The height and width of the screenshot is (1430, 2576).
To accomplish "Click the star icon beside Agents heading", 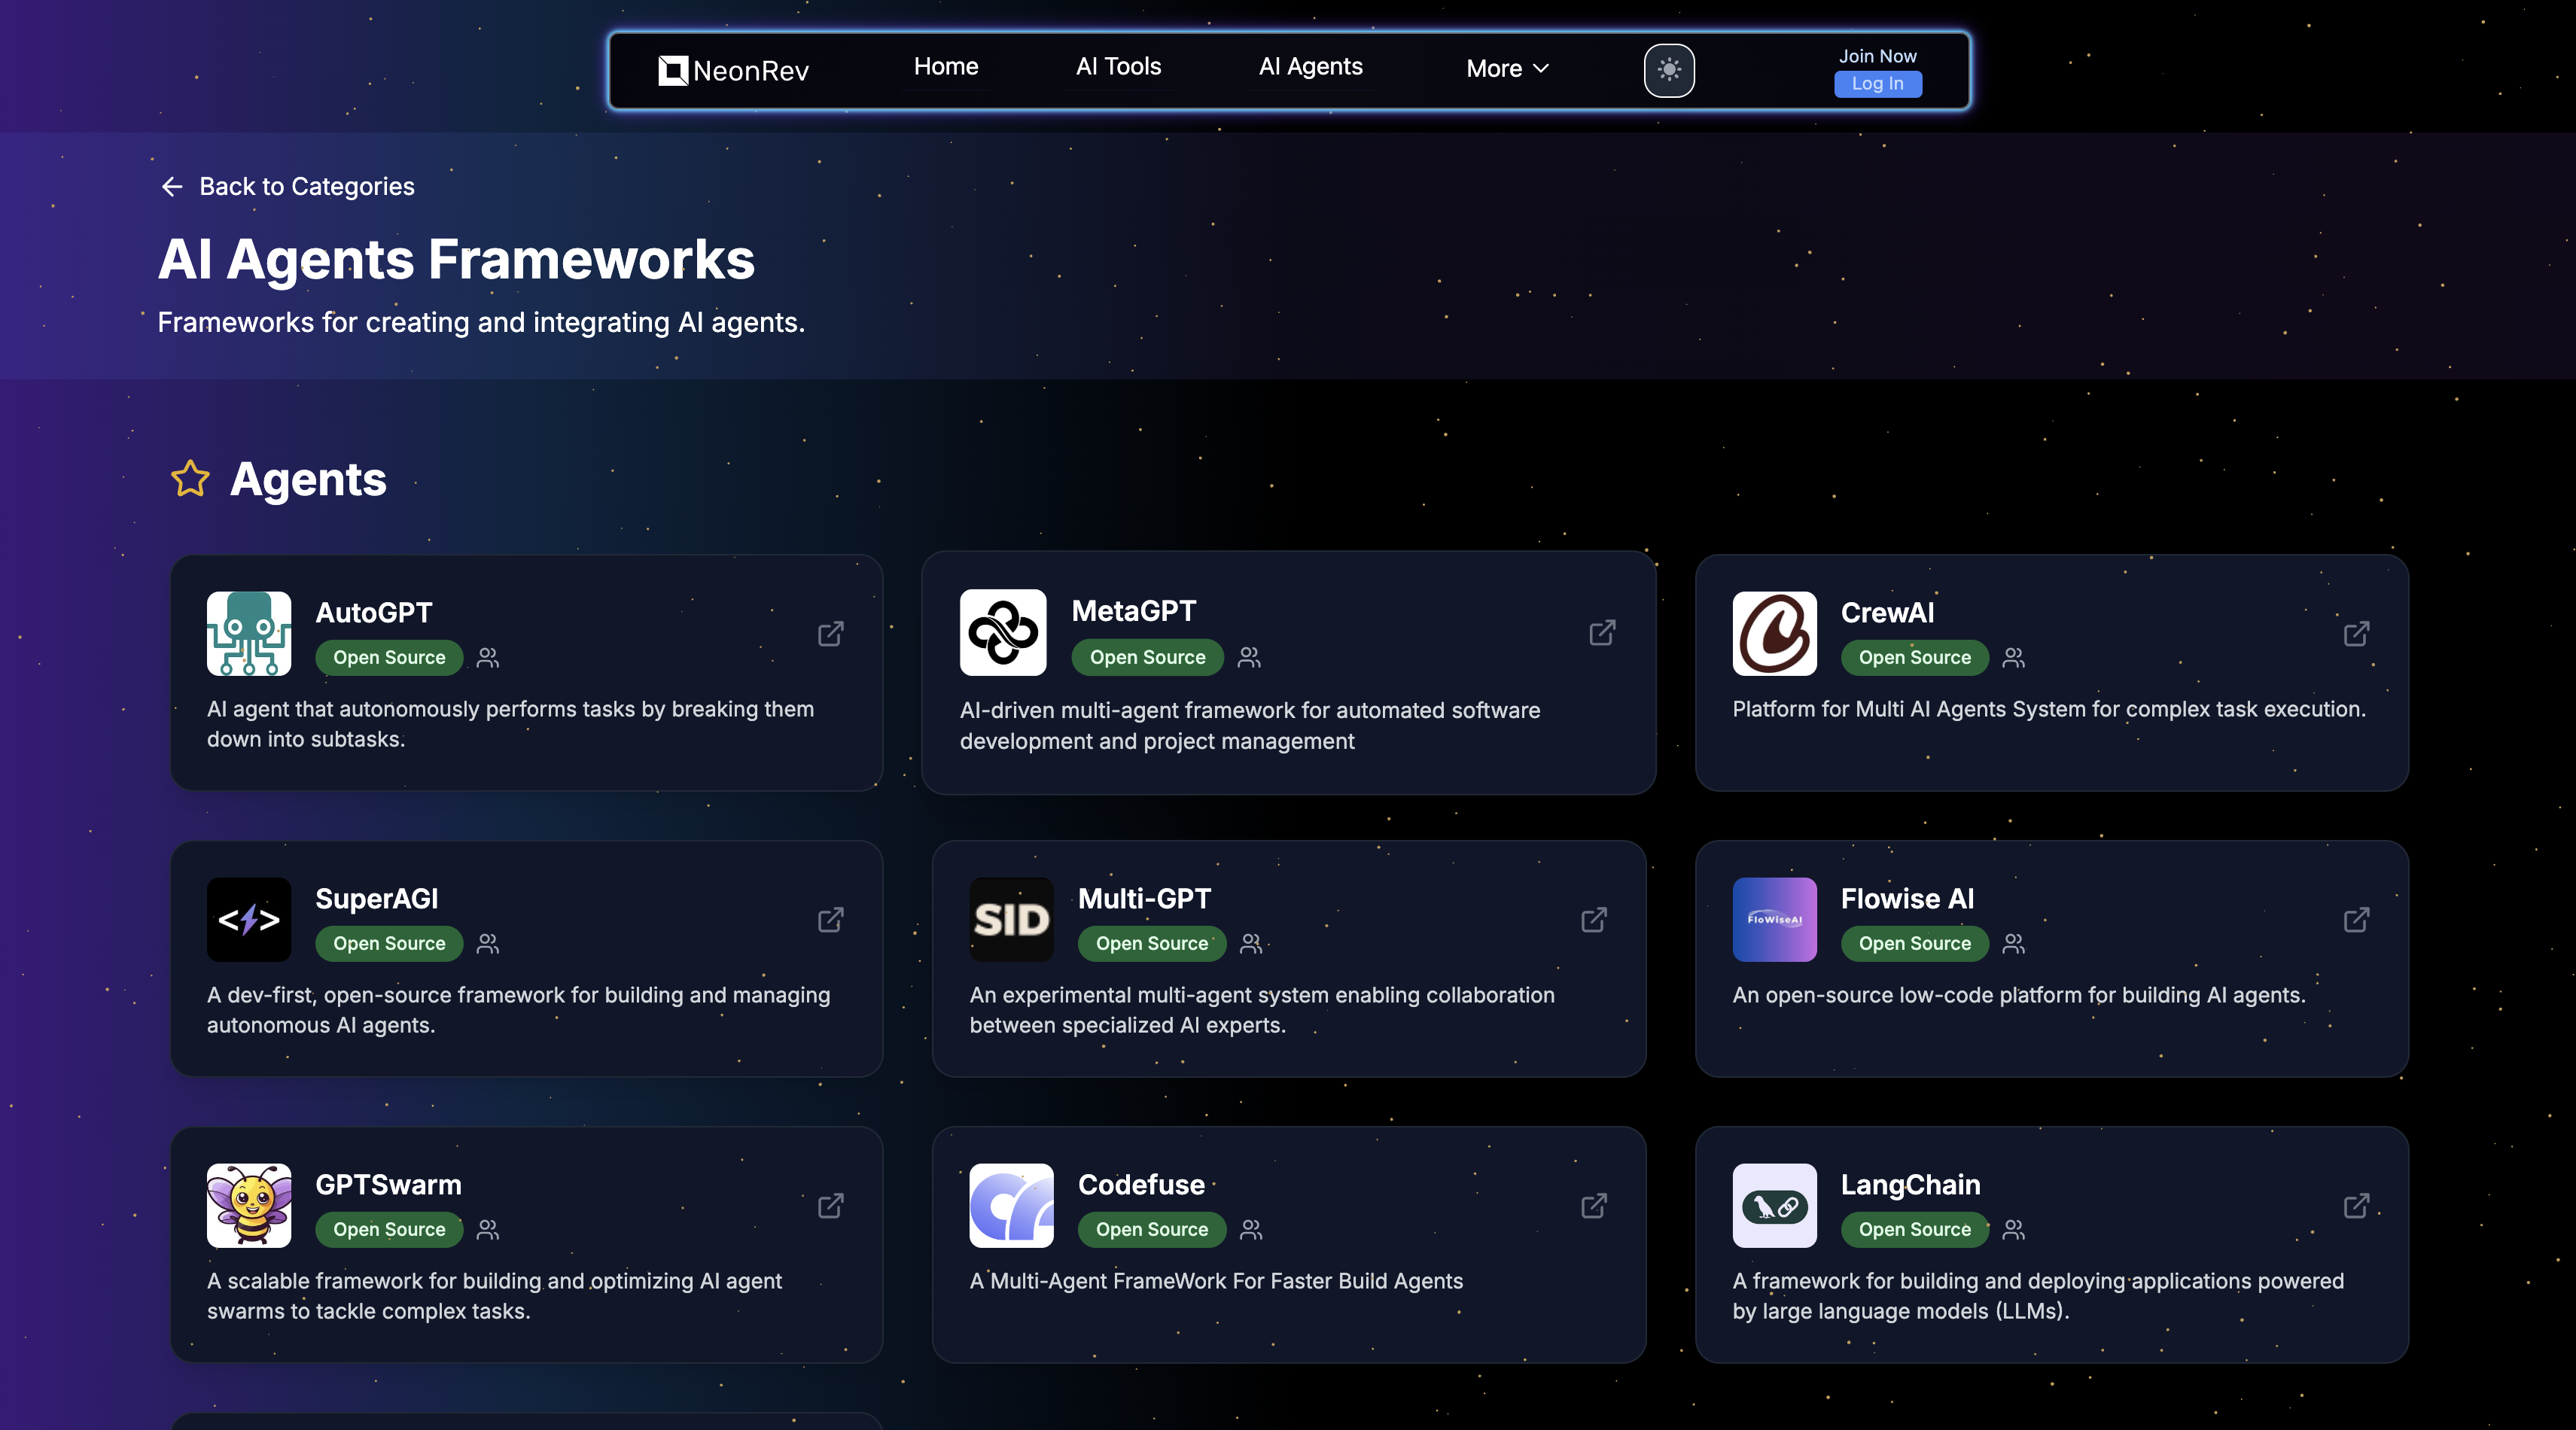I will click(190, 479).
